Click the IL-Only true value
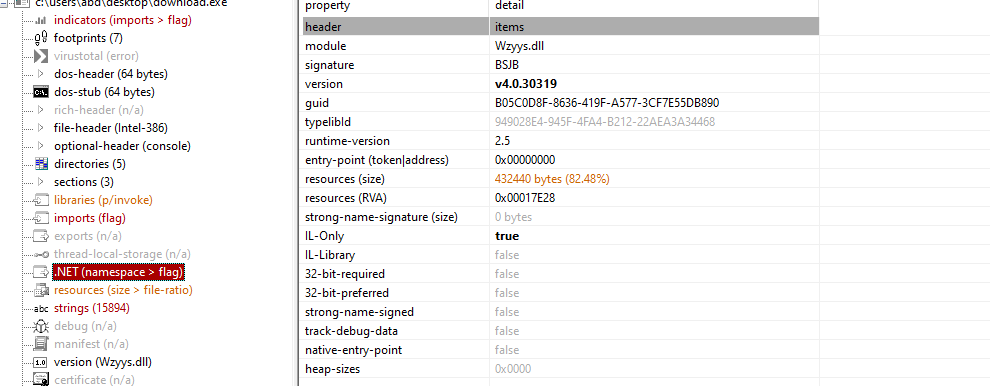Viewport: 990px width, 386px height. 507,236
